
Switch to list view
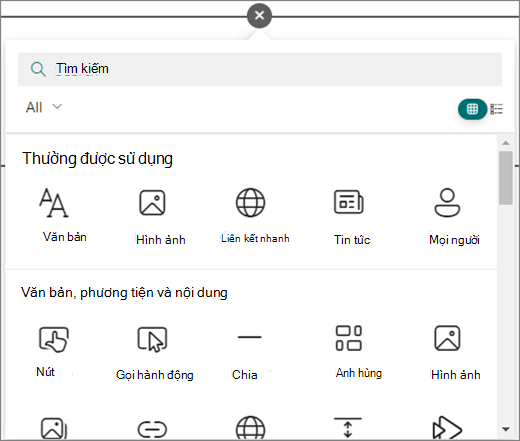click(x=496, y=109)
